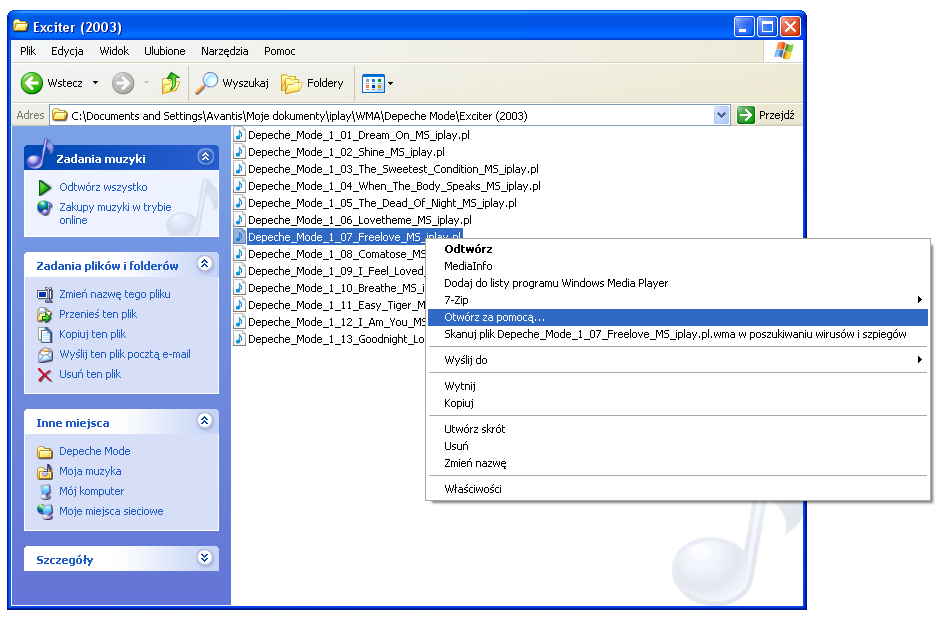This screenshot has width=948, height=626.
Task: Choose MediaInfo from context menu
Action: pos(678,266)
